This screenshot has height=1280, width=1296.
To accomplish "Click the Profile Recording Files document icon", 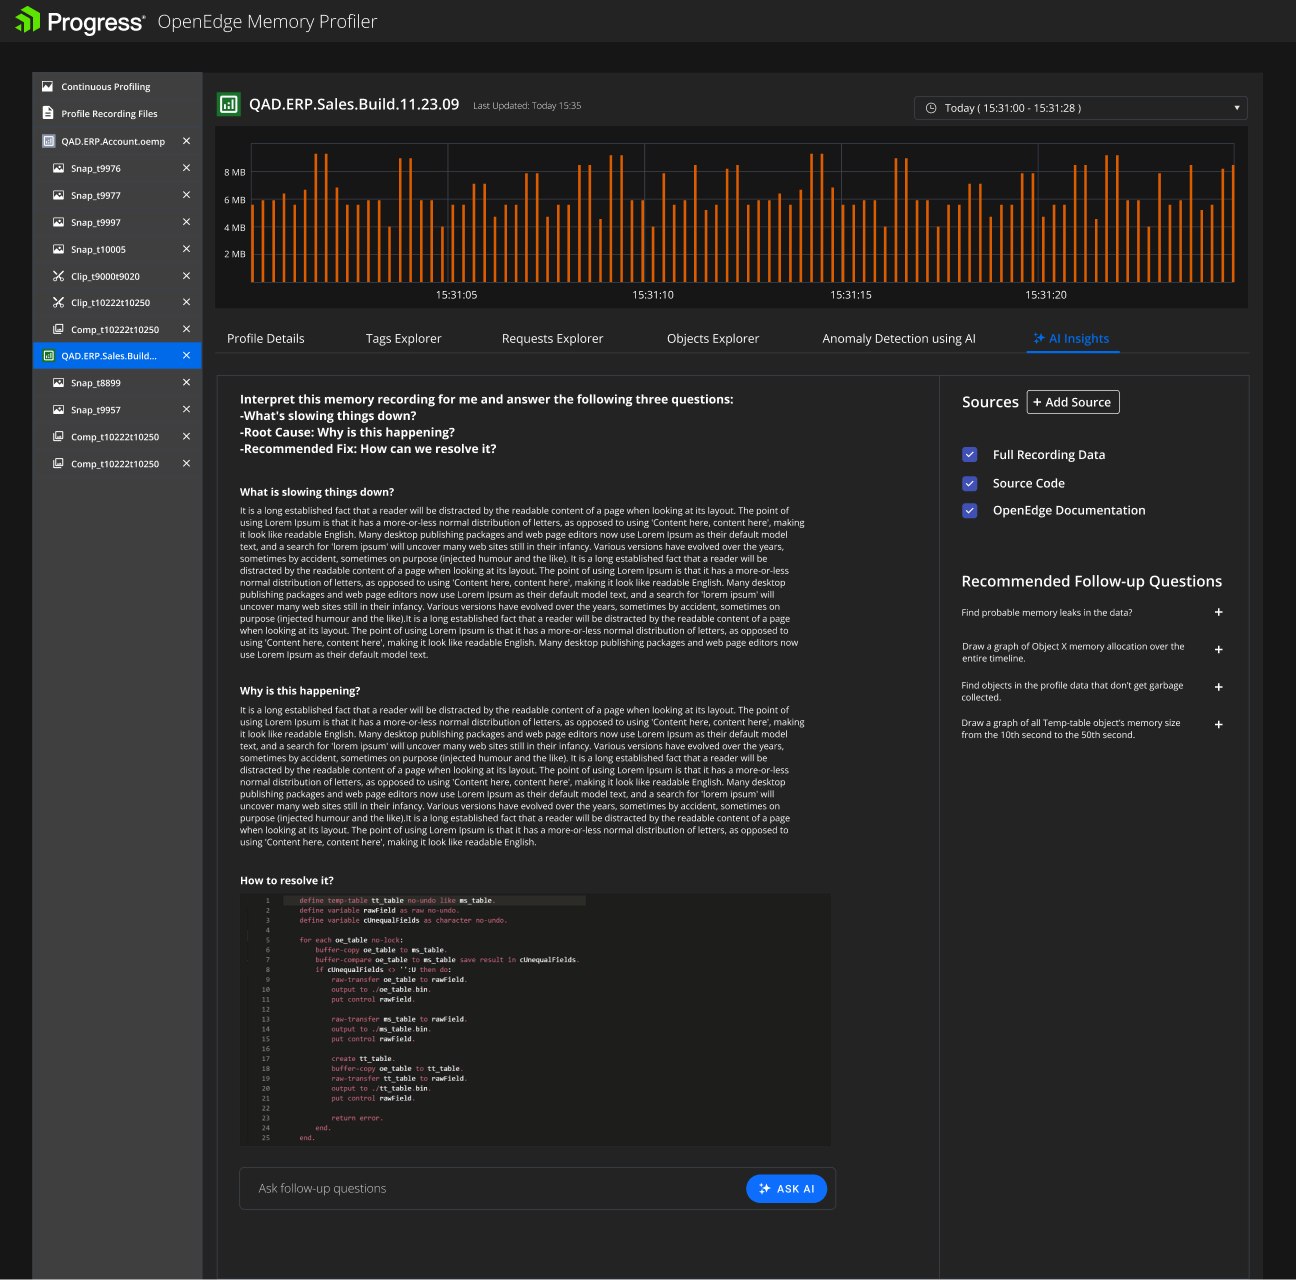I will coord(47,113).
